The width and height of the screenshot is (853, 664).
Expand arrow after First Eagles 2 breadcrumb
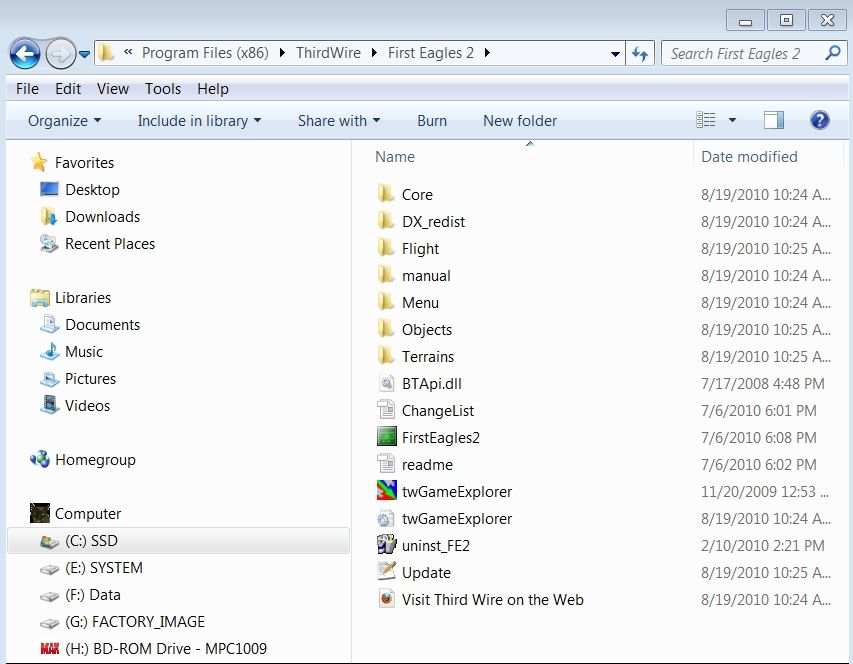click(x=487, y=53)
